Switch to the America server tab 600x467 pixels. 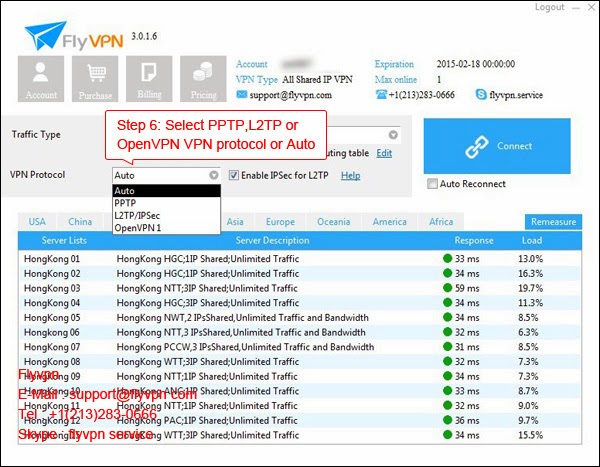tap(390, 222)
